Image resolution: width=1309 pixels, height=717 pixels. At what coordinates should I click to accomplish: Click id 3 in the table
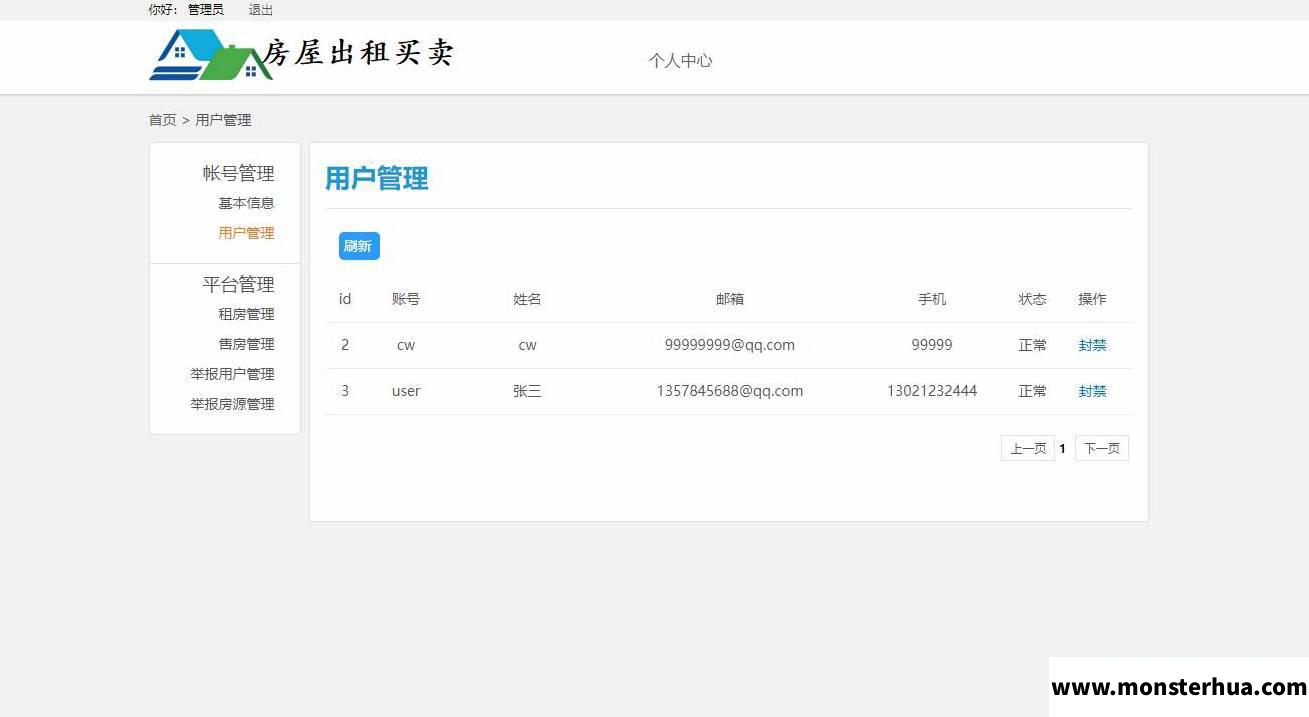click(345, 391)
